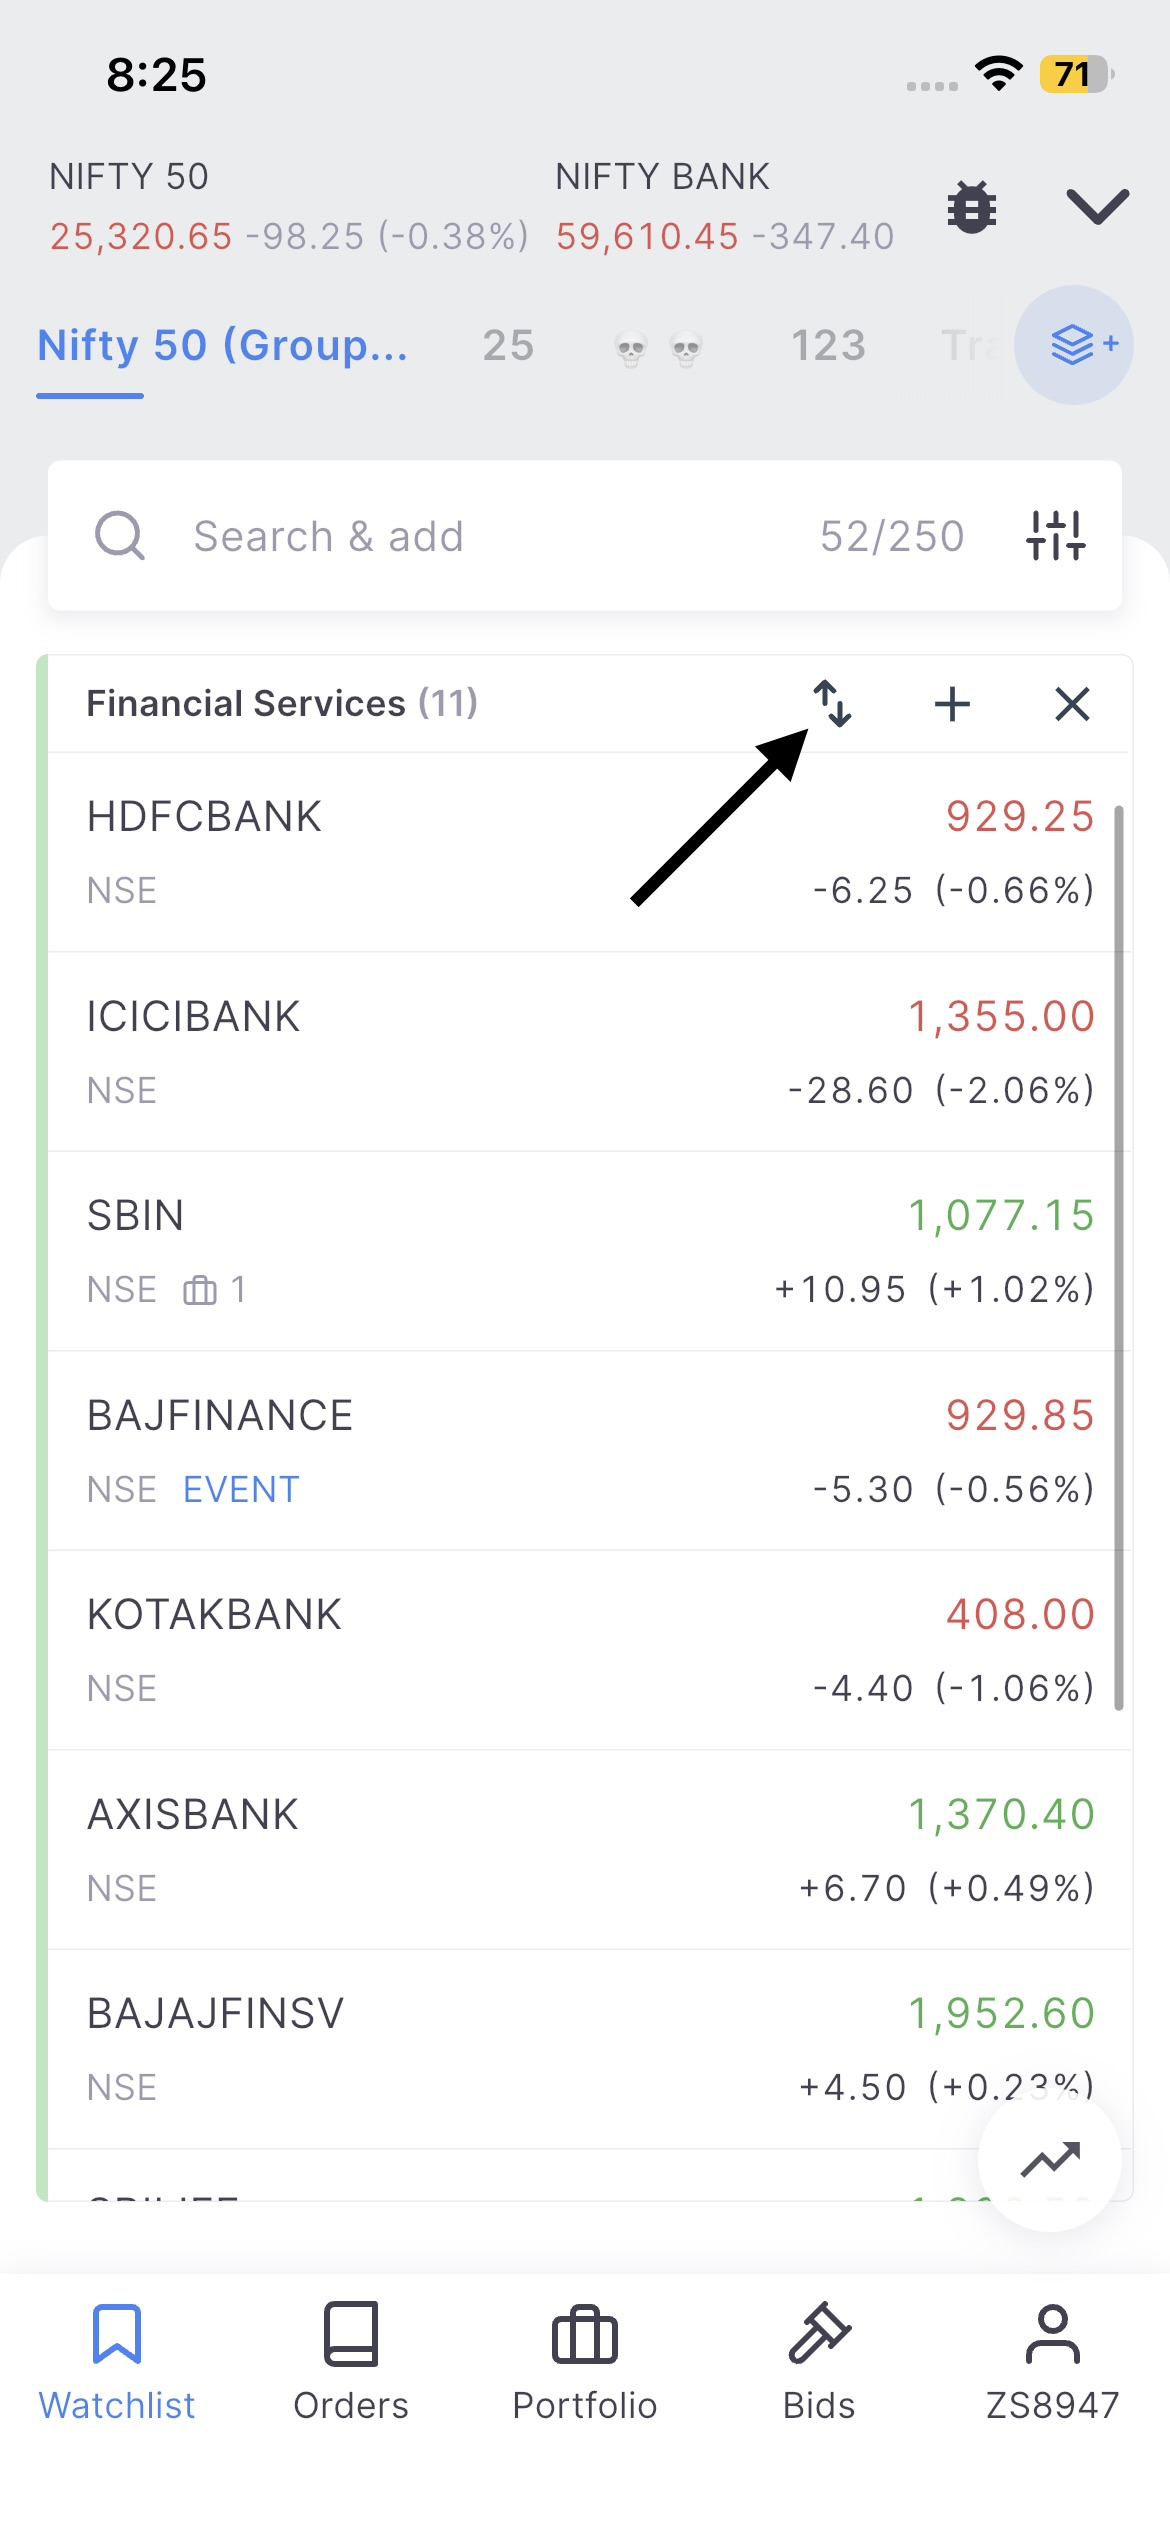
Task: Switch to the Orders tab
Action: tap(351, 2362)
